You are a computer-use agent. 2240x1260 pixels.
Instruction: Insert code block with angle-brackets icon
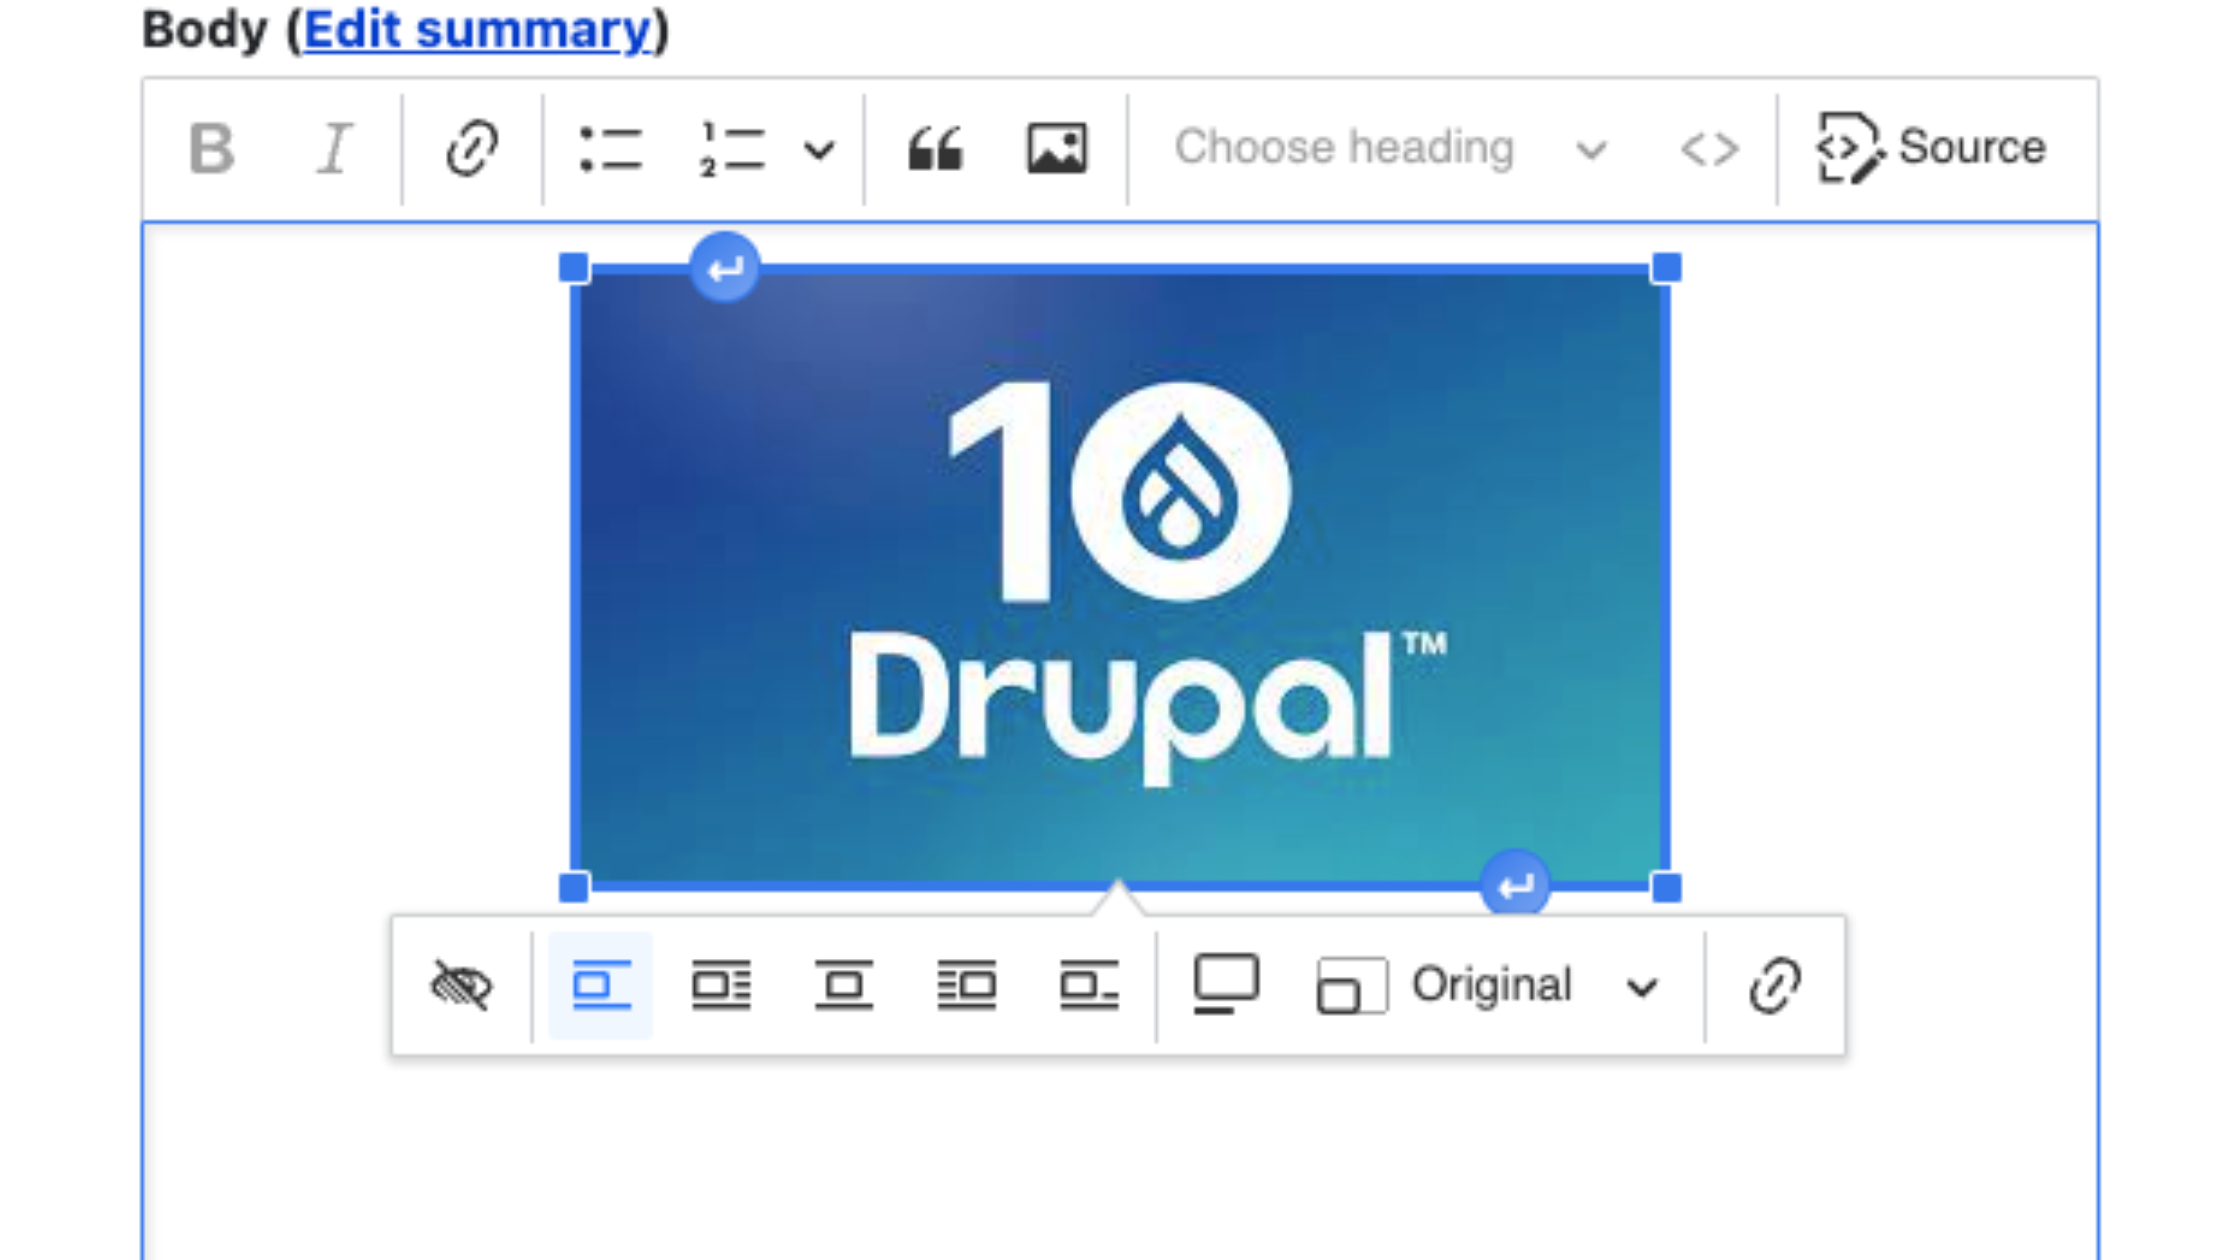click(1709, 149)
